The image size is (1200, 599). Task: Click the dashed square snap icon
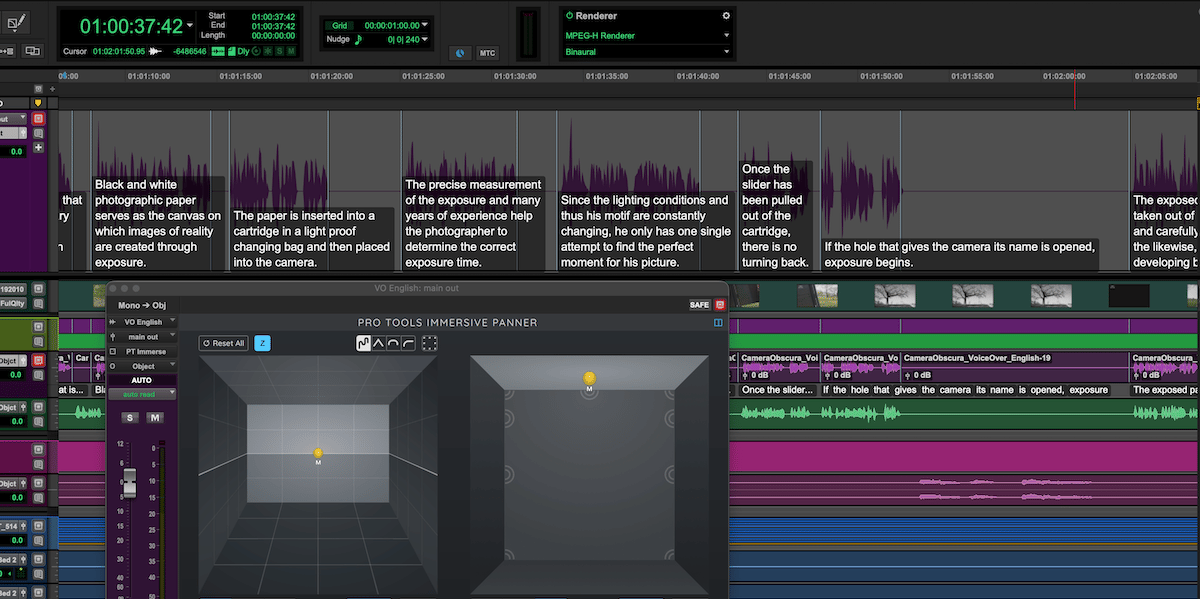[x=430, y=343]
